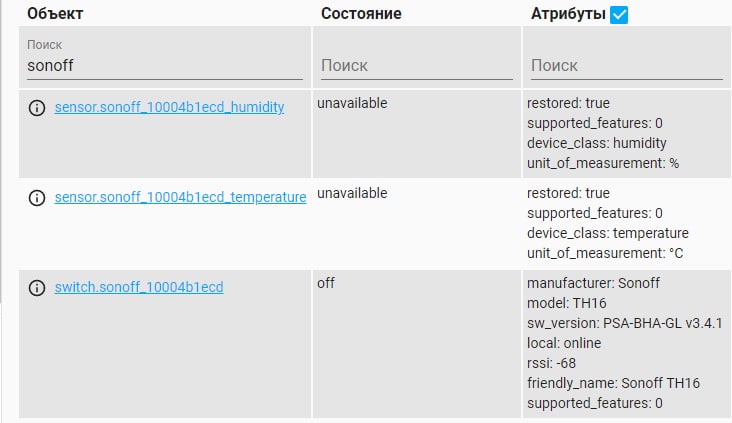The height and width of the screenshot is (423, 732).
Task: Click the Атрибуты column header text
Action: [567, 14]
